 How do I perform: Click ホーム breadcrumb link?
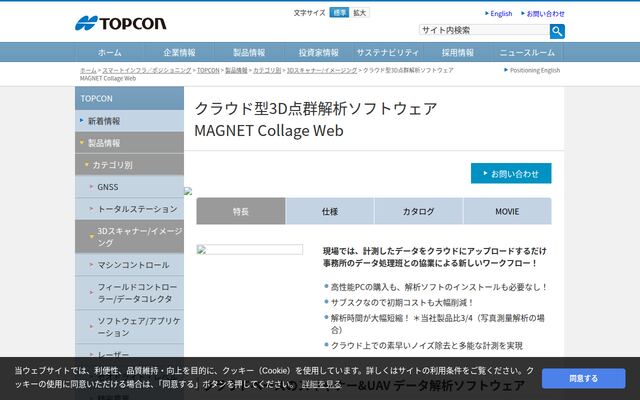click(88, 70)
